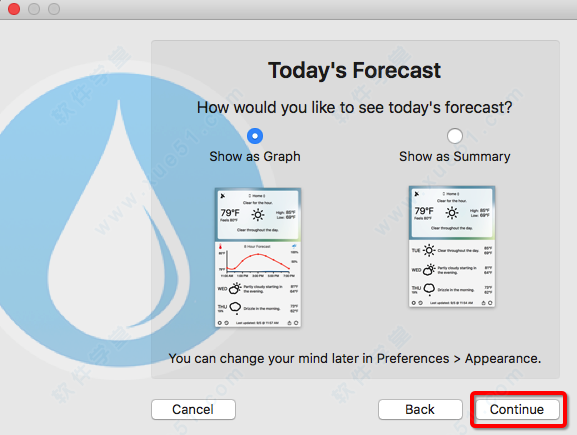Click blue rain icon in graph preview
The height and width of the screenshot is (435, 577).
tap(294, 246)
